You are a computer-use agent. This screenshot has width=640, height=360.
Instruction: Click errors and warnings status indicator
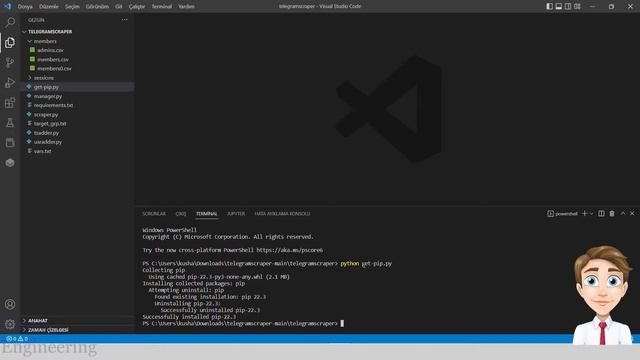pyautogui.click(x=17, y=339)
